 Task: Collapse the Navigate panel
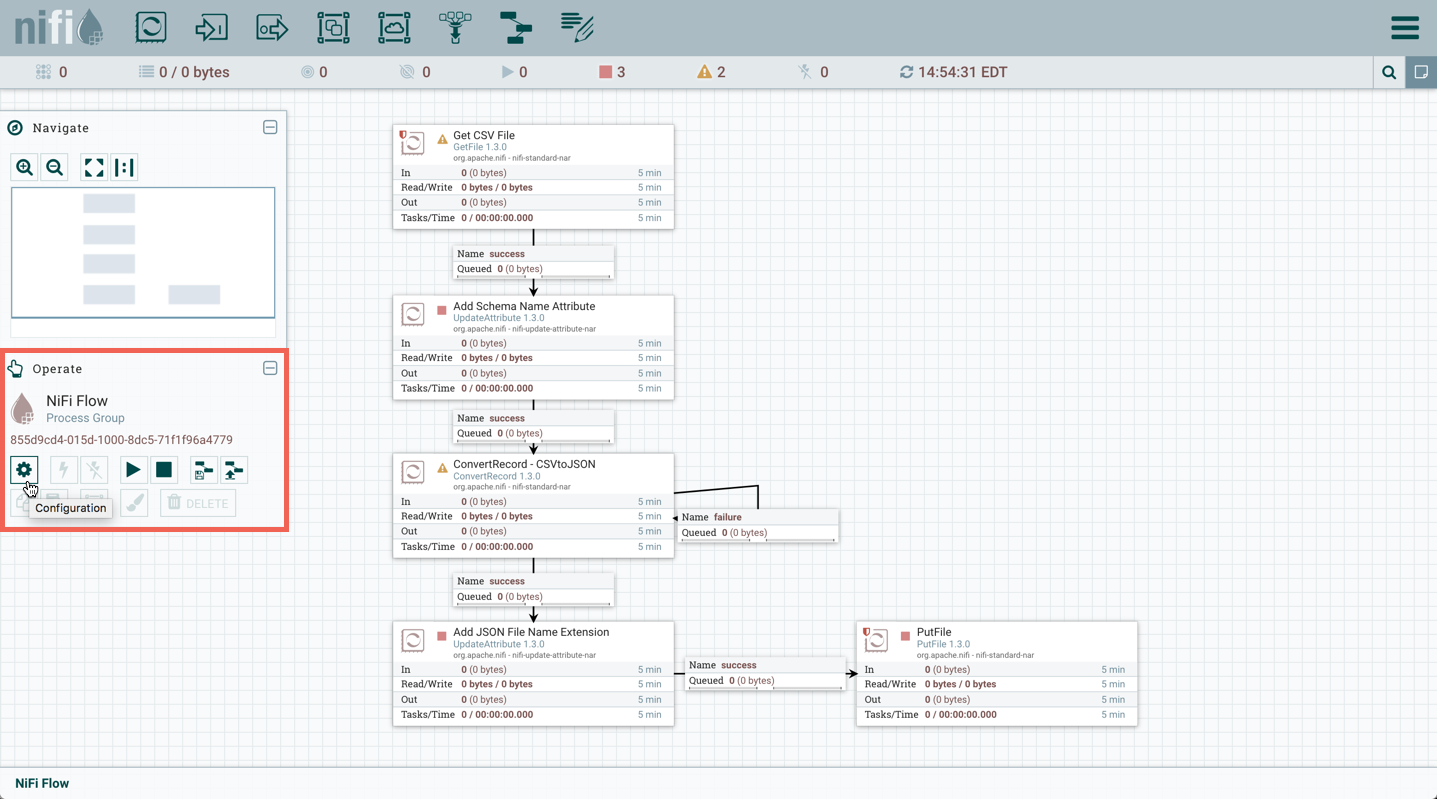click(x=270, y=128)
